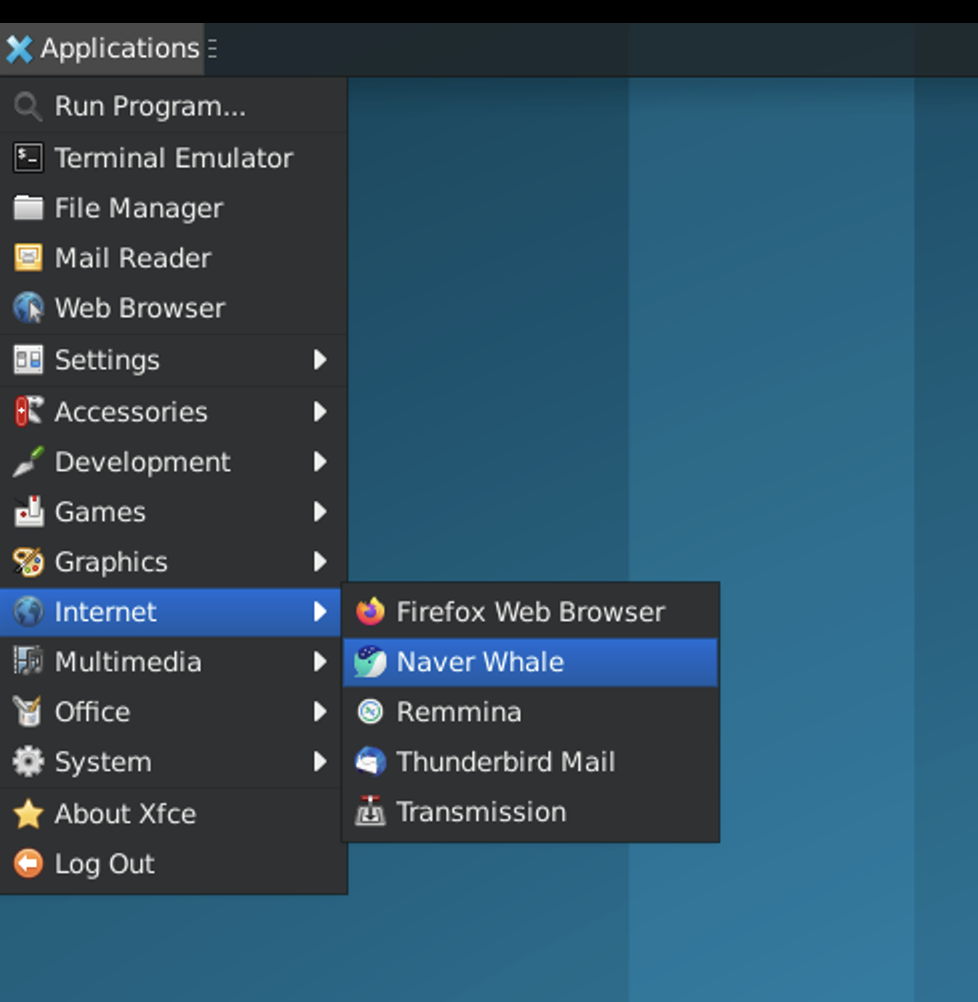Open Terminal Emulator menu item

(173, 158)
